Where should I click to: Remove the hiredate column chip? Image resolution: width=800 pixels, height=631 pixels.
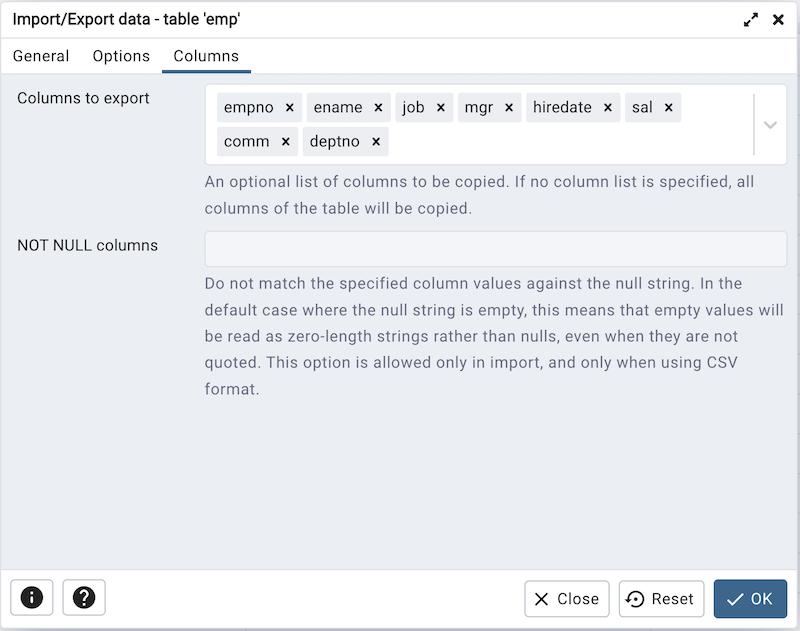coord(607,107)
